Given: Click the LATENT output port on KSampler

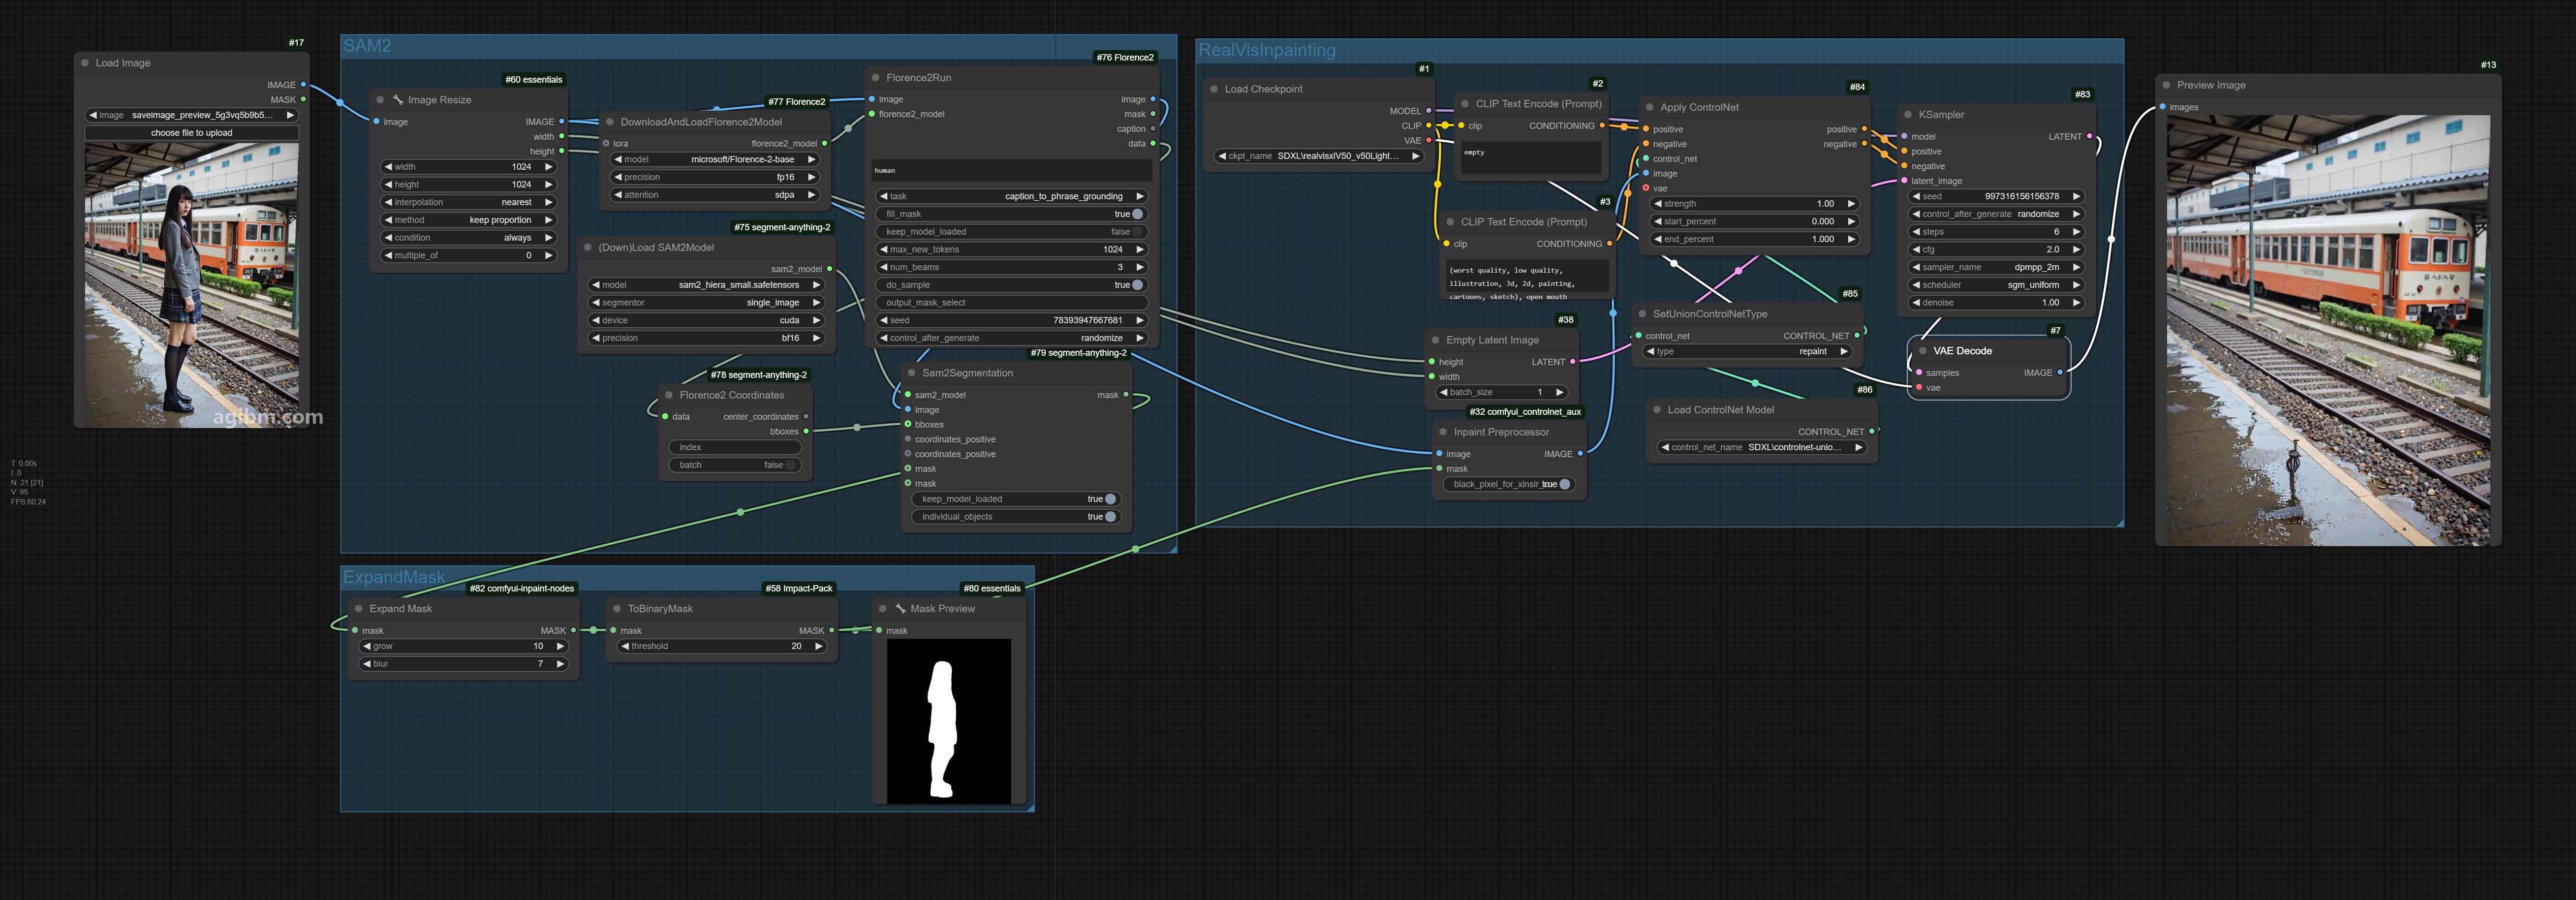Looking at the screenshot, I should pyautogui.click(x=2089, y=137).
